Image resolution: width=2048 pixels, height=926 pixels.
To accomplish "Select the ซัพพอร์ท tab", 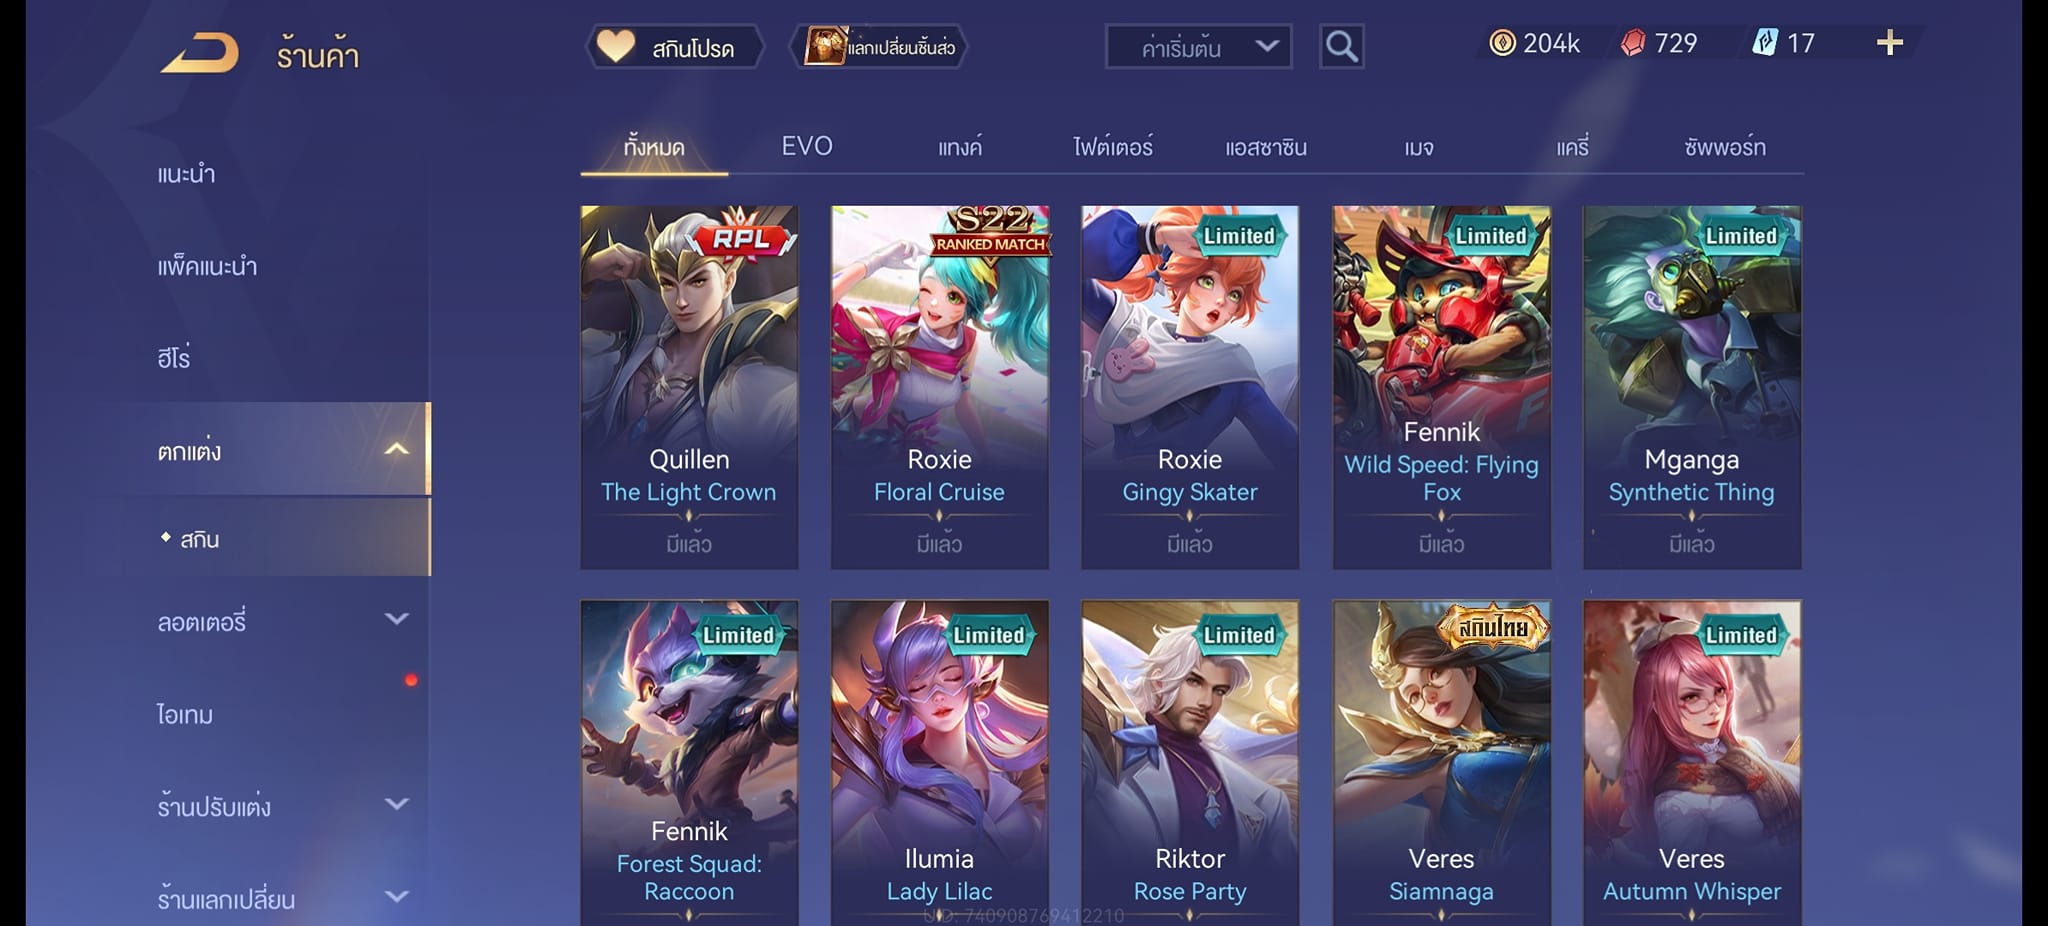I will 1725,147.
